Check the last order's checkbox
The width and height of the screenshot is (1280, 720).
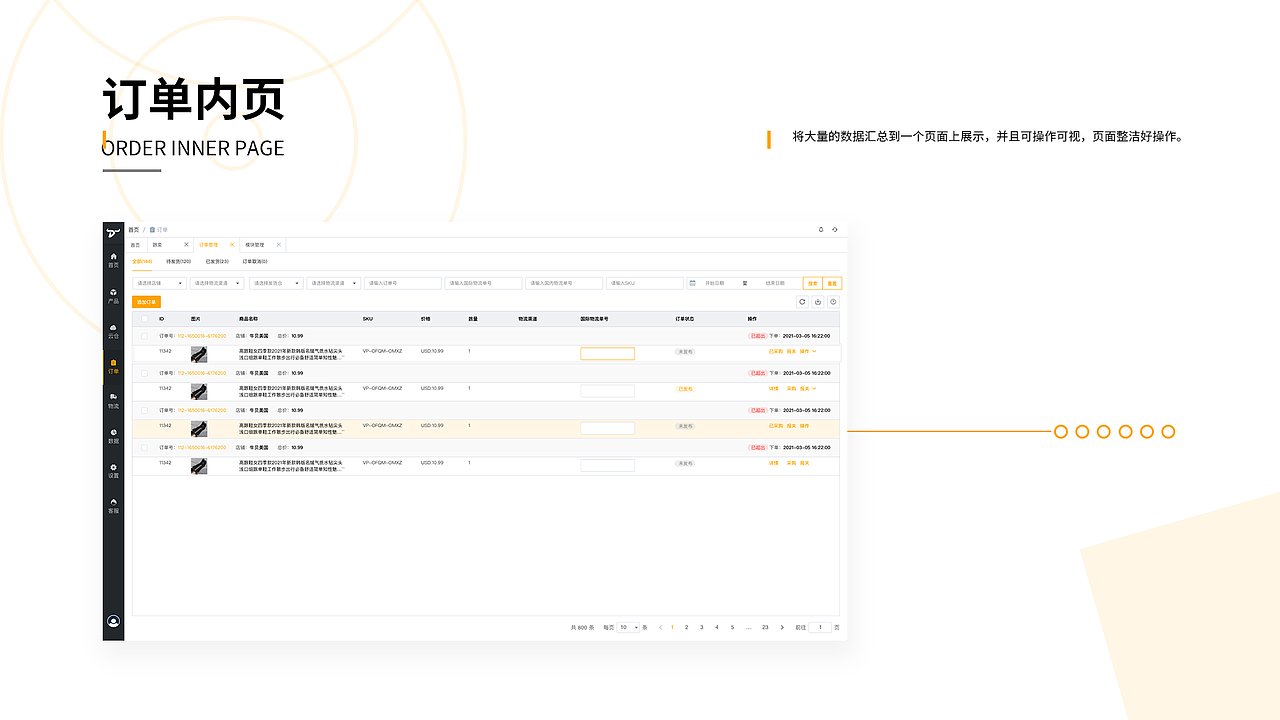click(144, 448)
